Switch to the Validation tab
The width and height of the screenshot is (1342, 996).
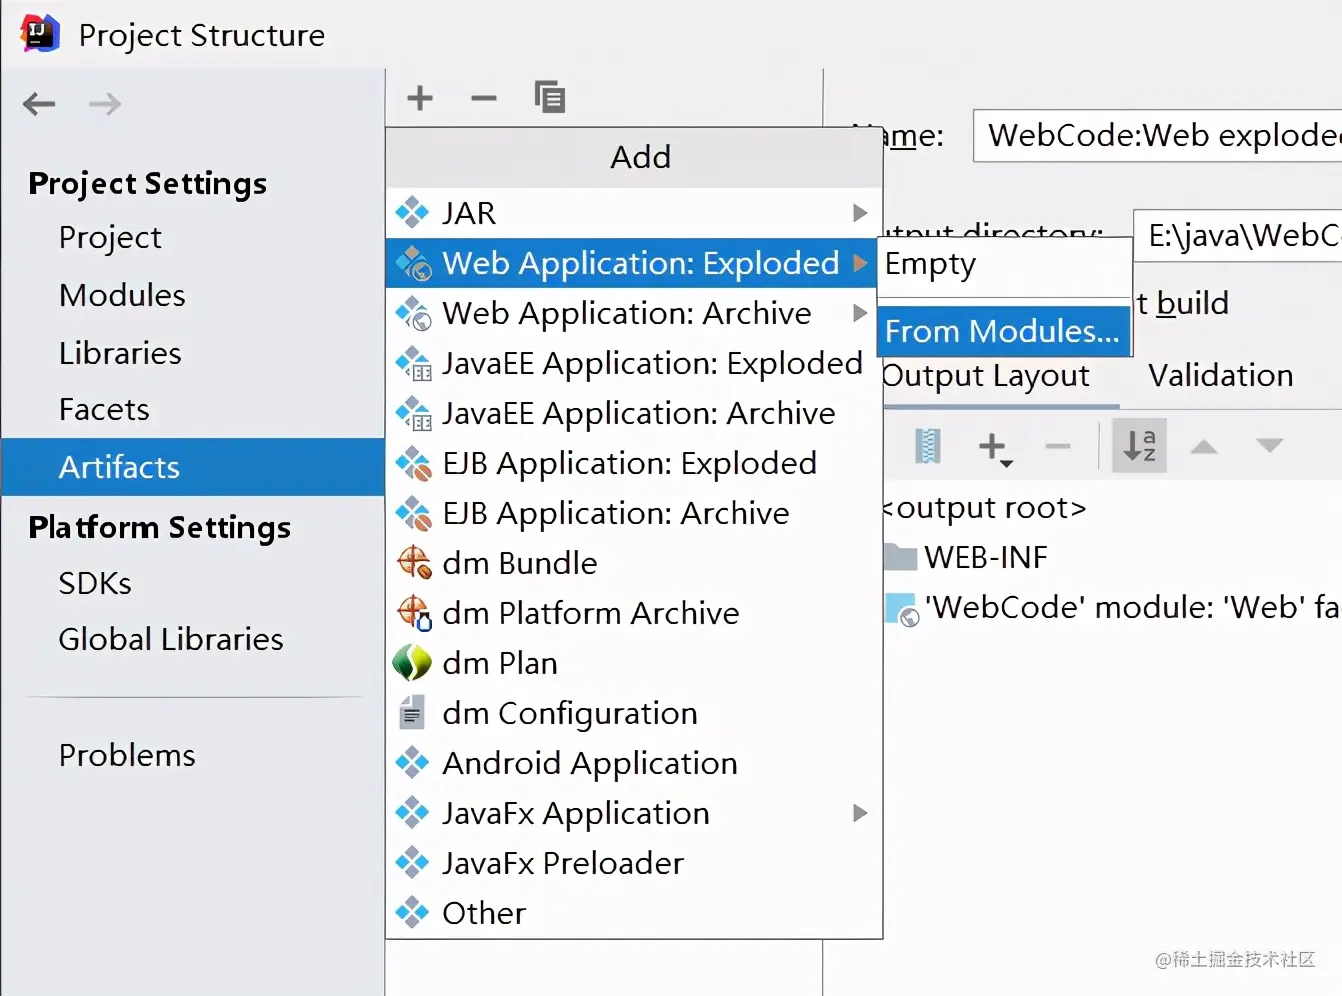point(1221,376)
